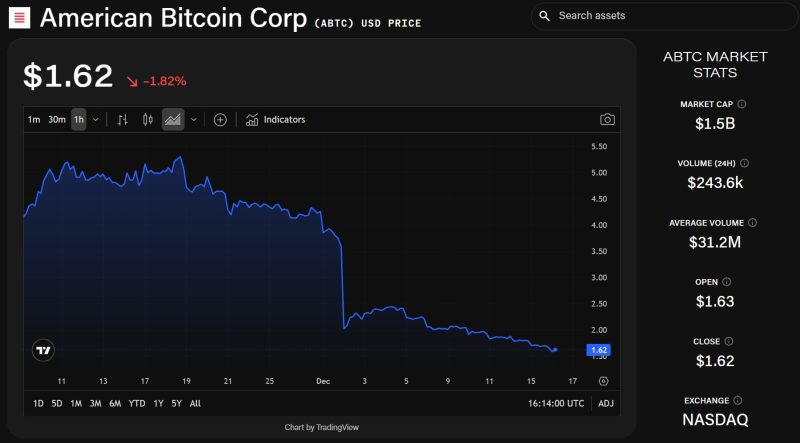Expand the time interval dropdown arrow
Viewport: 800px width, 443px height.
[95, 120]
